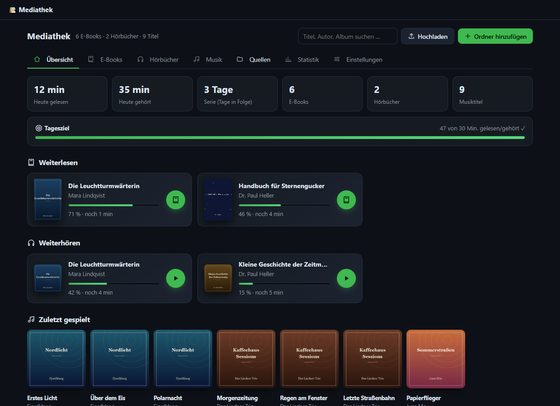The width and height of the screenshot is (560, 406).
Task: Click the Mediathek app logo icon
Action: pos(12,10)
